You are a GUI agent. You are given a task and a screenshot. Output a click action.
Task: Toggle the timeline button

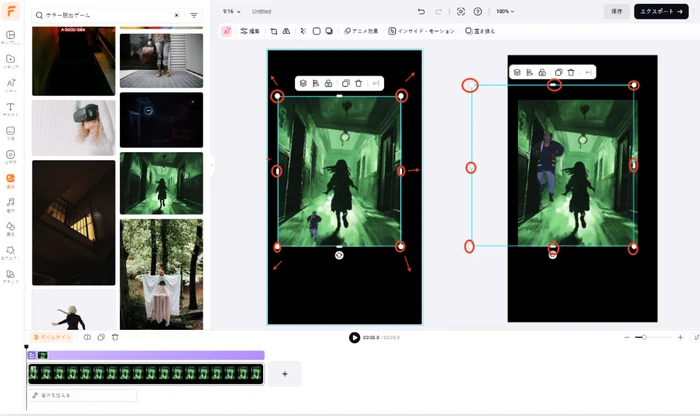(x=50, y=337)
